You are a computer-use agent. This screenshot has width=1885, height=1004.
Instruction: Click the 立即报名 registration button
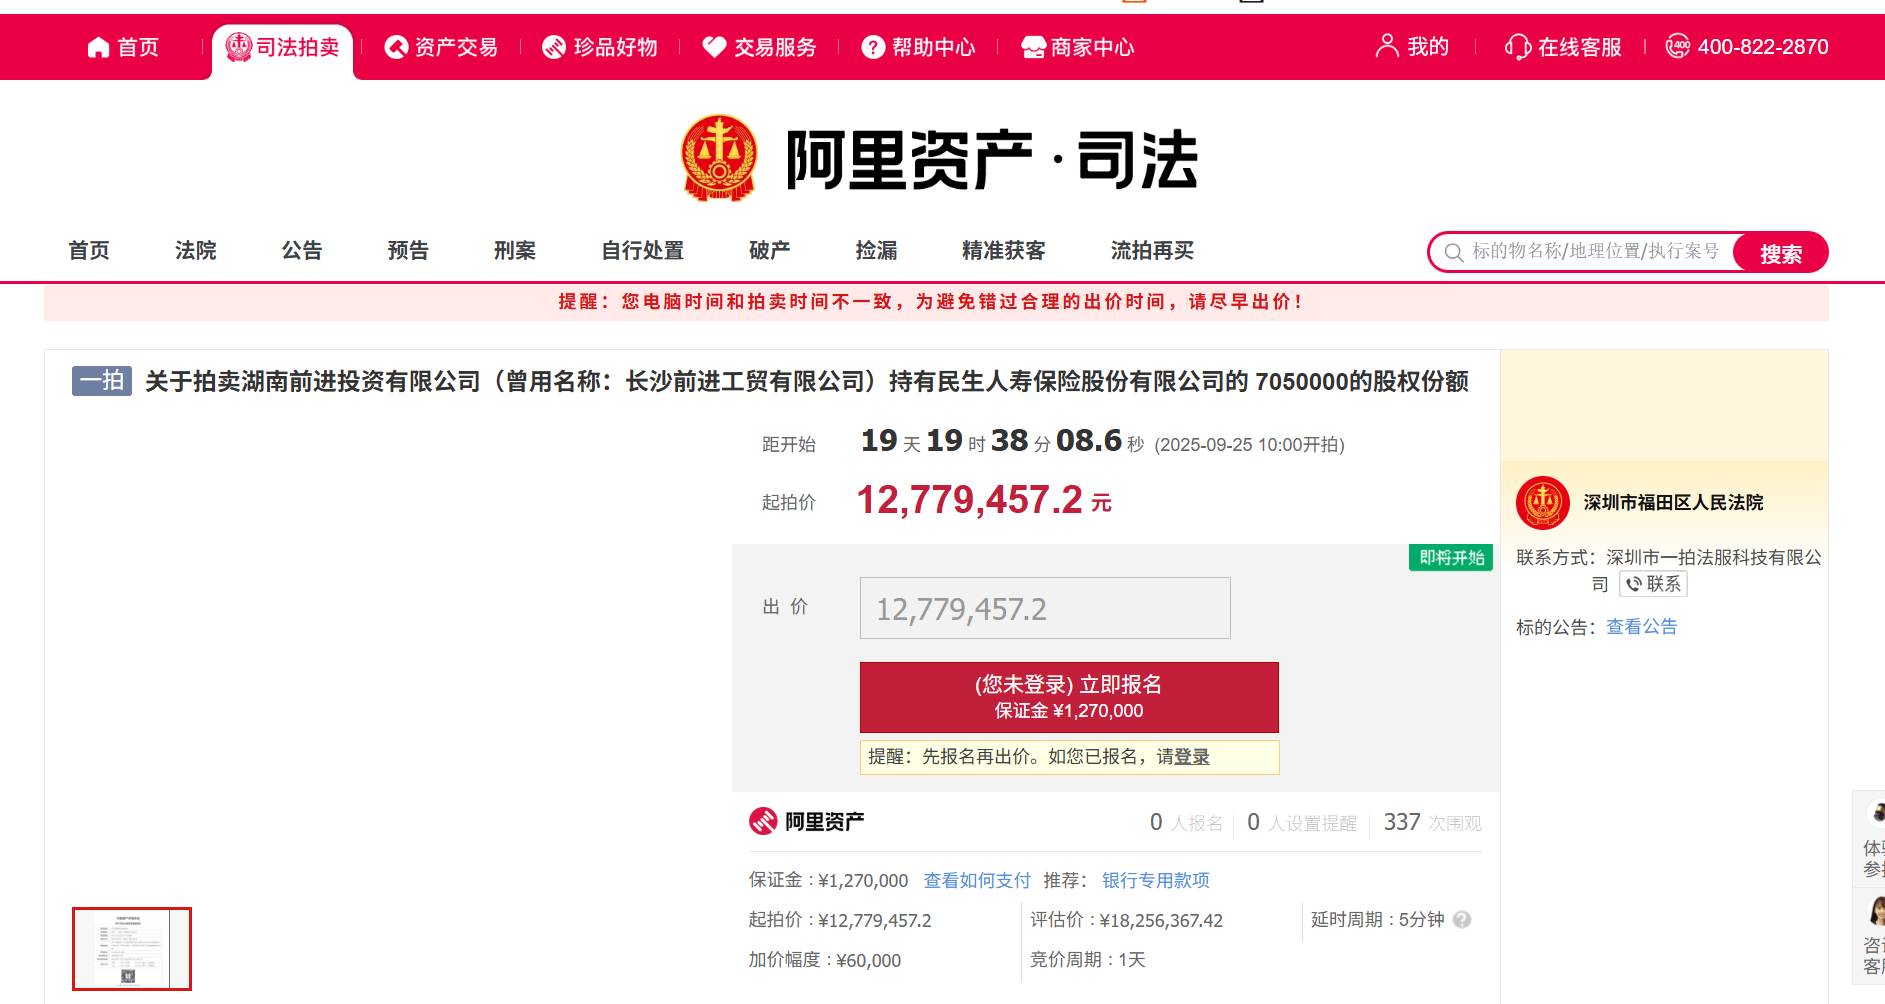tap(1069, 697)
